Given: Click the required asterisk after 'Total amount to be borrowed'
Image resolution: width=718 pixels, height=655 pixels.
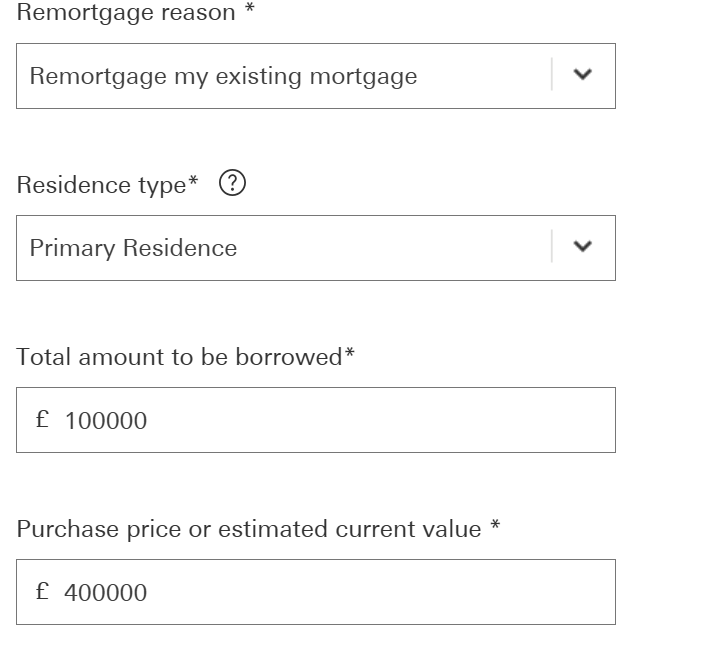Looking at the screenshot, I should click(x=350, y=355).
